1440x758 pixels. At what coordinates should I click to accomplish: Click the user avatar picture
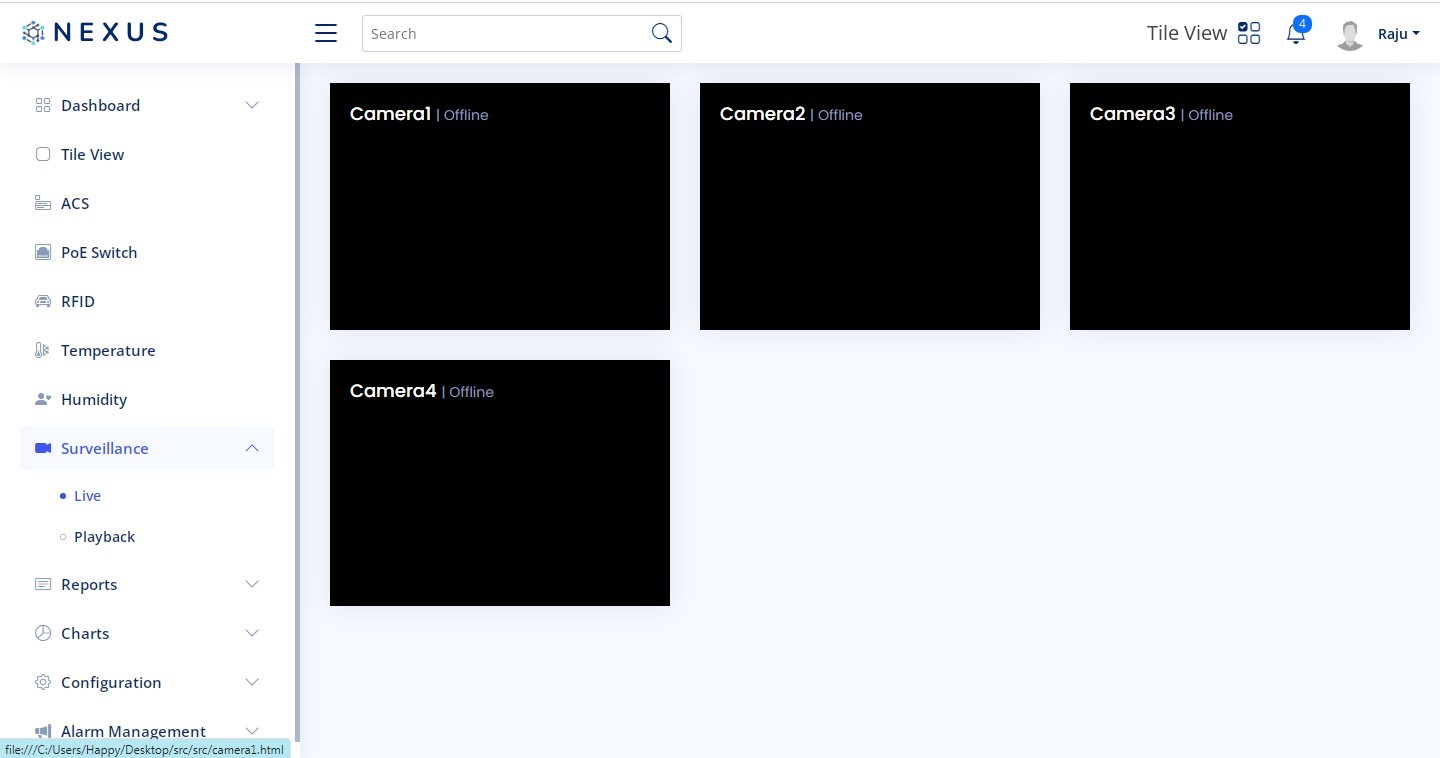click(1350, 35)
